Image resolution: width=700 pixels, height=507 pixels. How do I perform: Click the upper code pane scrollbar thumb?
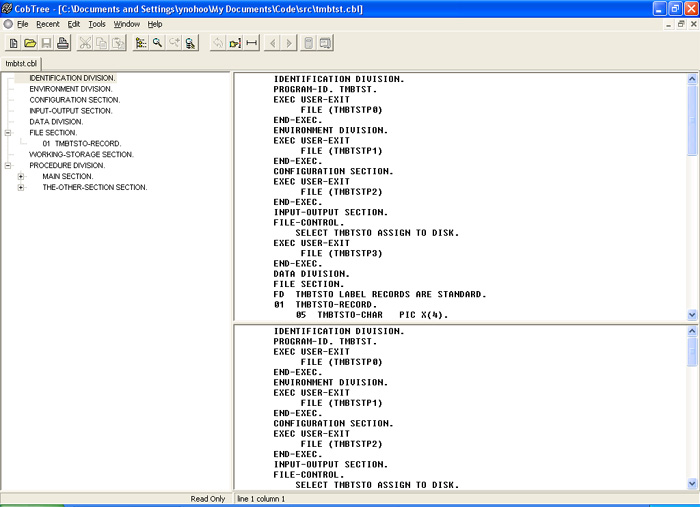tap(692, 121)
